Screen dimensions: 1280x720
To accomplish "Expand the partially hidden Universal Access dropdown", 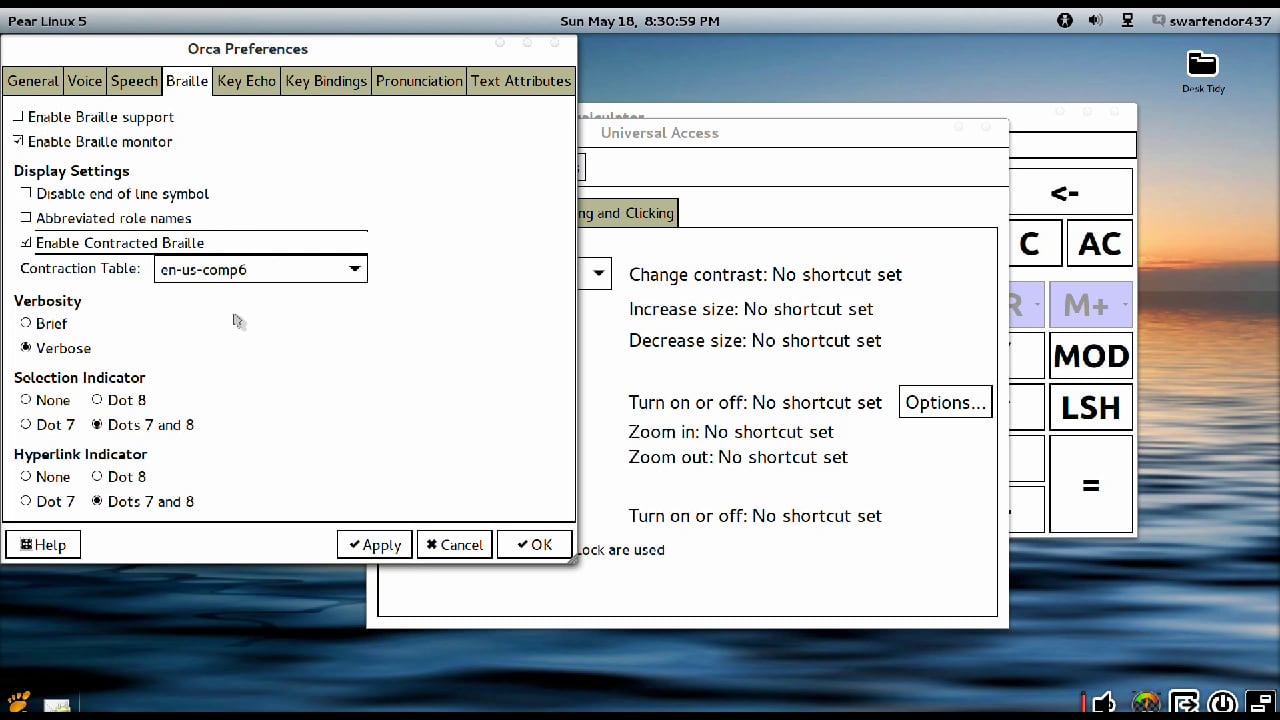I will point(598,273).
